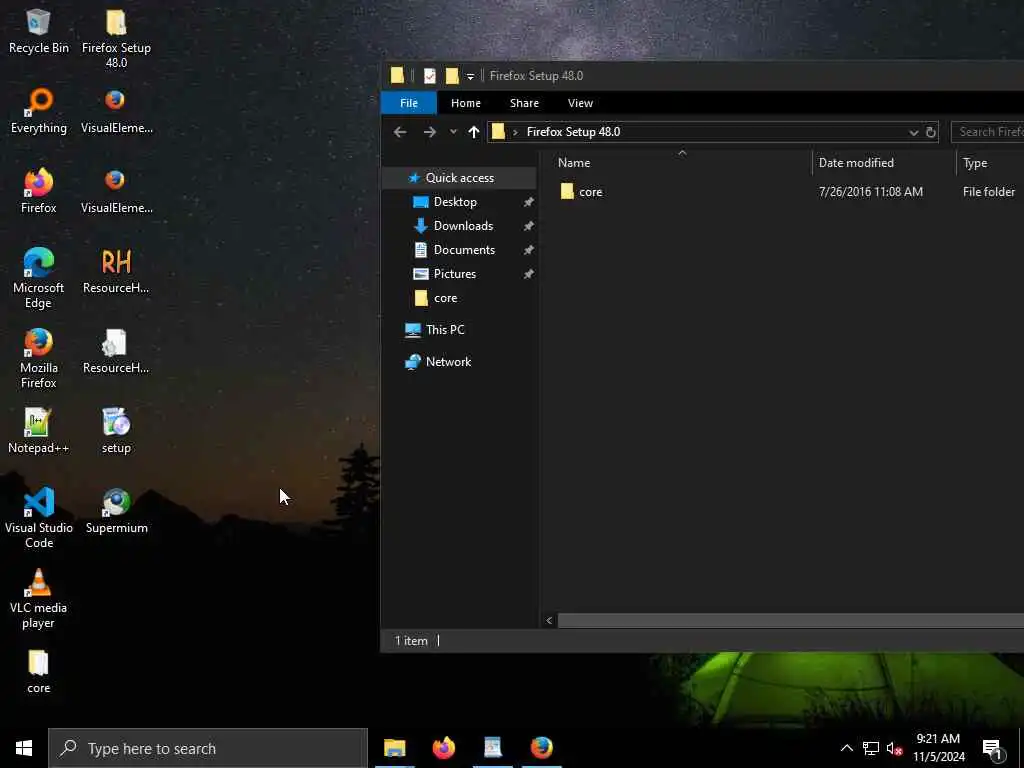
Task: Select the Firefox desktop shortcut
Action: pyautogui.click(x=39, y=191)
